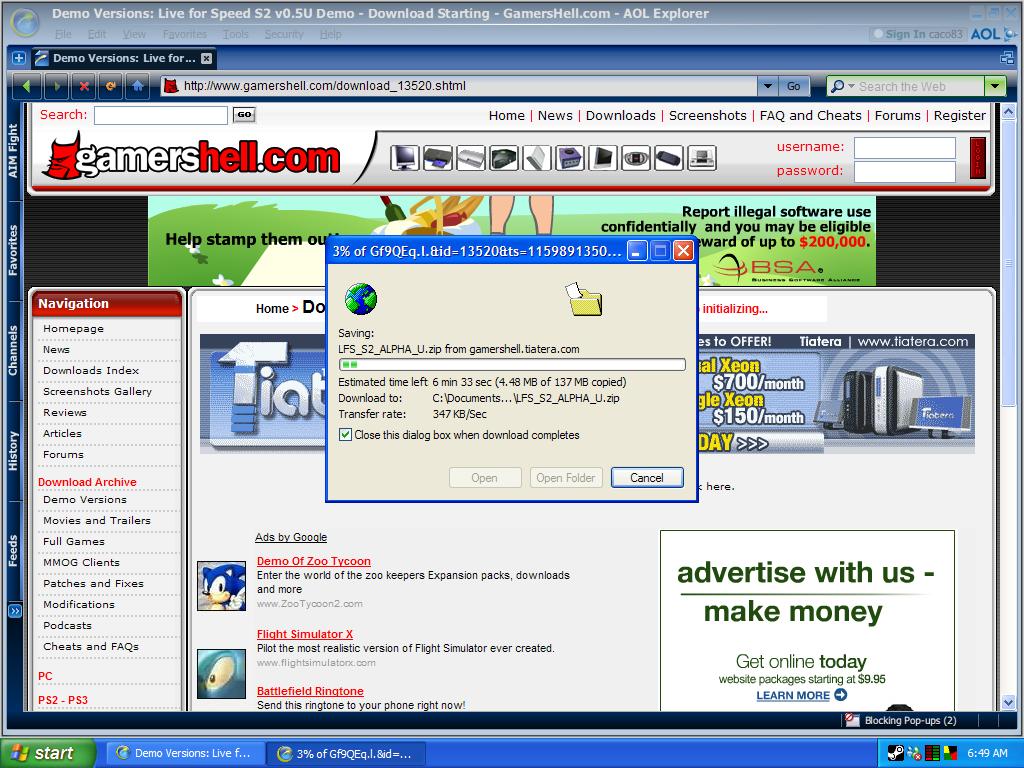Open the Feeds side tab
1024x768 pixels.
click(x=14, y=551)
